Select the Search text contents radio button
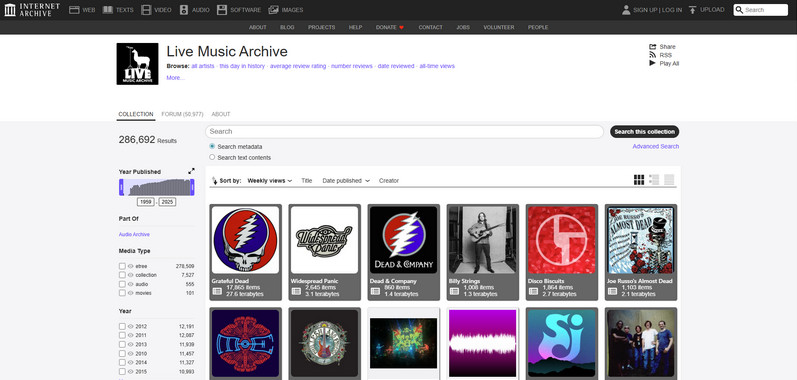The height and width of the screenshot is (380, 797). (212, 157)
